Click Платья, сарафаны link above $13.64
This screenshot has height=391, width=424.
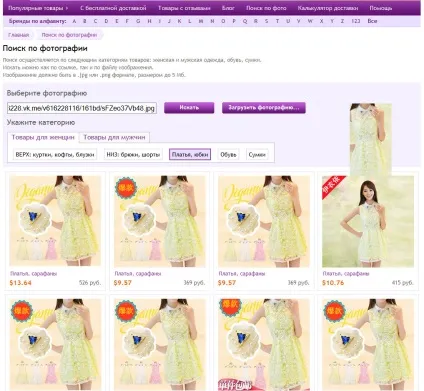tap(33, 274)
